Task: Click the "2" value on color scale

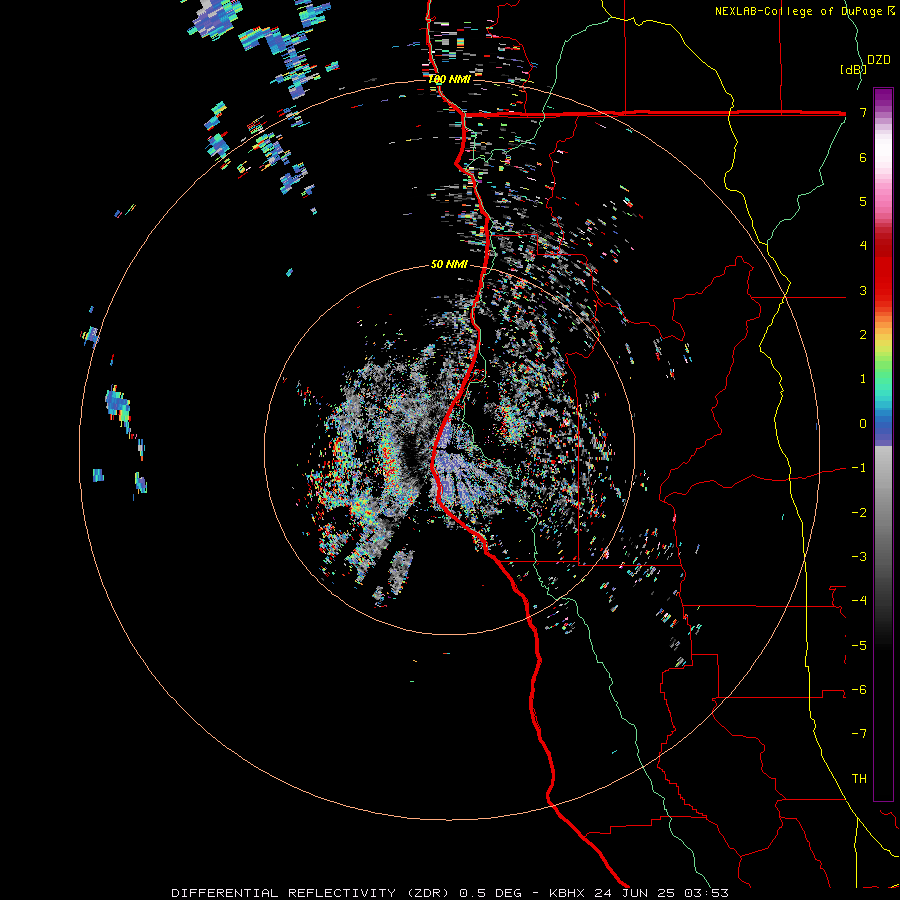Action: click(863, 335)
